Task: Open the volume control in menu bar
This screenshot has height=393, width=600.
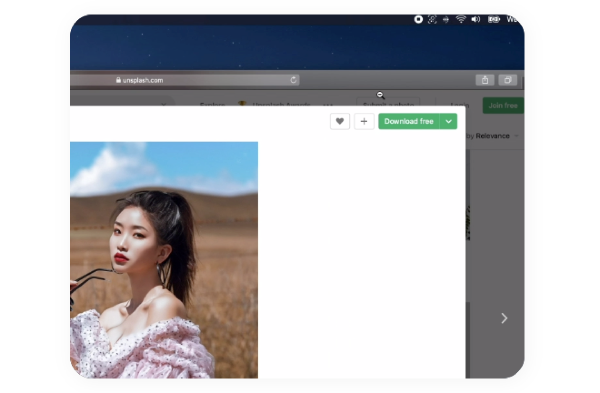Action: coord(476,19)
